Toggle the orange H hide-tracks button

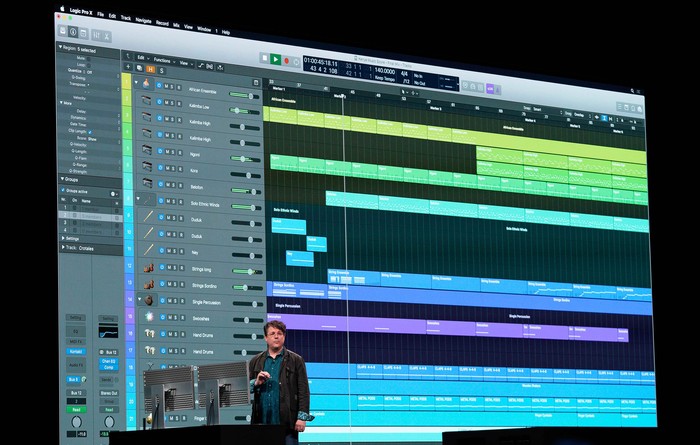pos(150,70)
